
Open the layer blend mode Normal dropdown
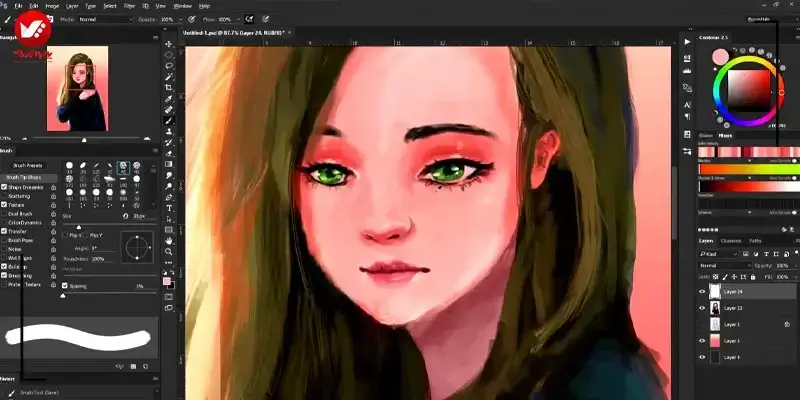click(724, 266)
